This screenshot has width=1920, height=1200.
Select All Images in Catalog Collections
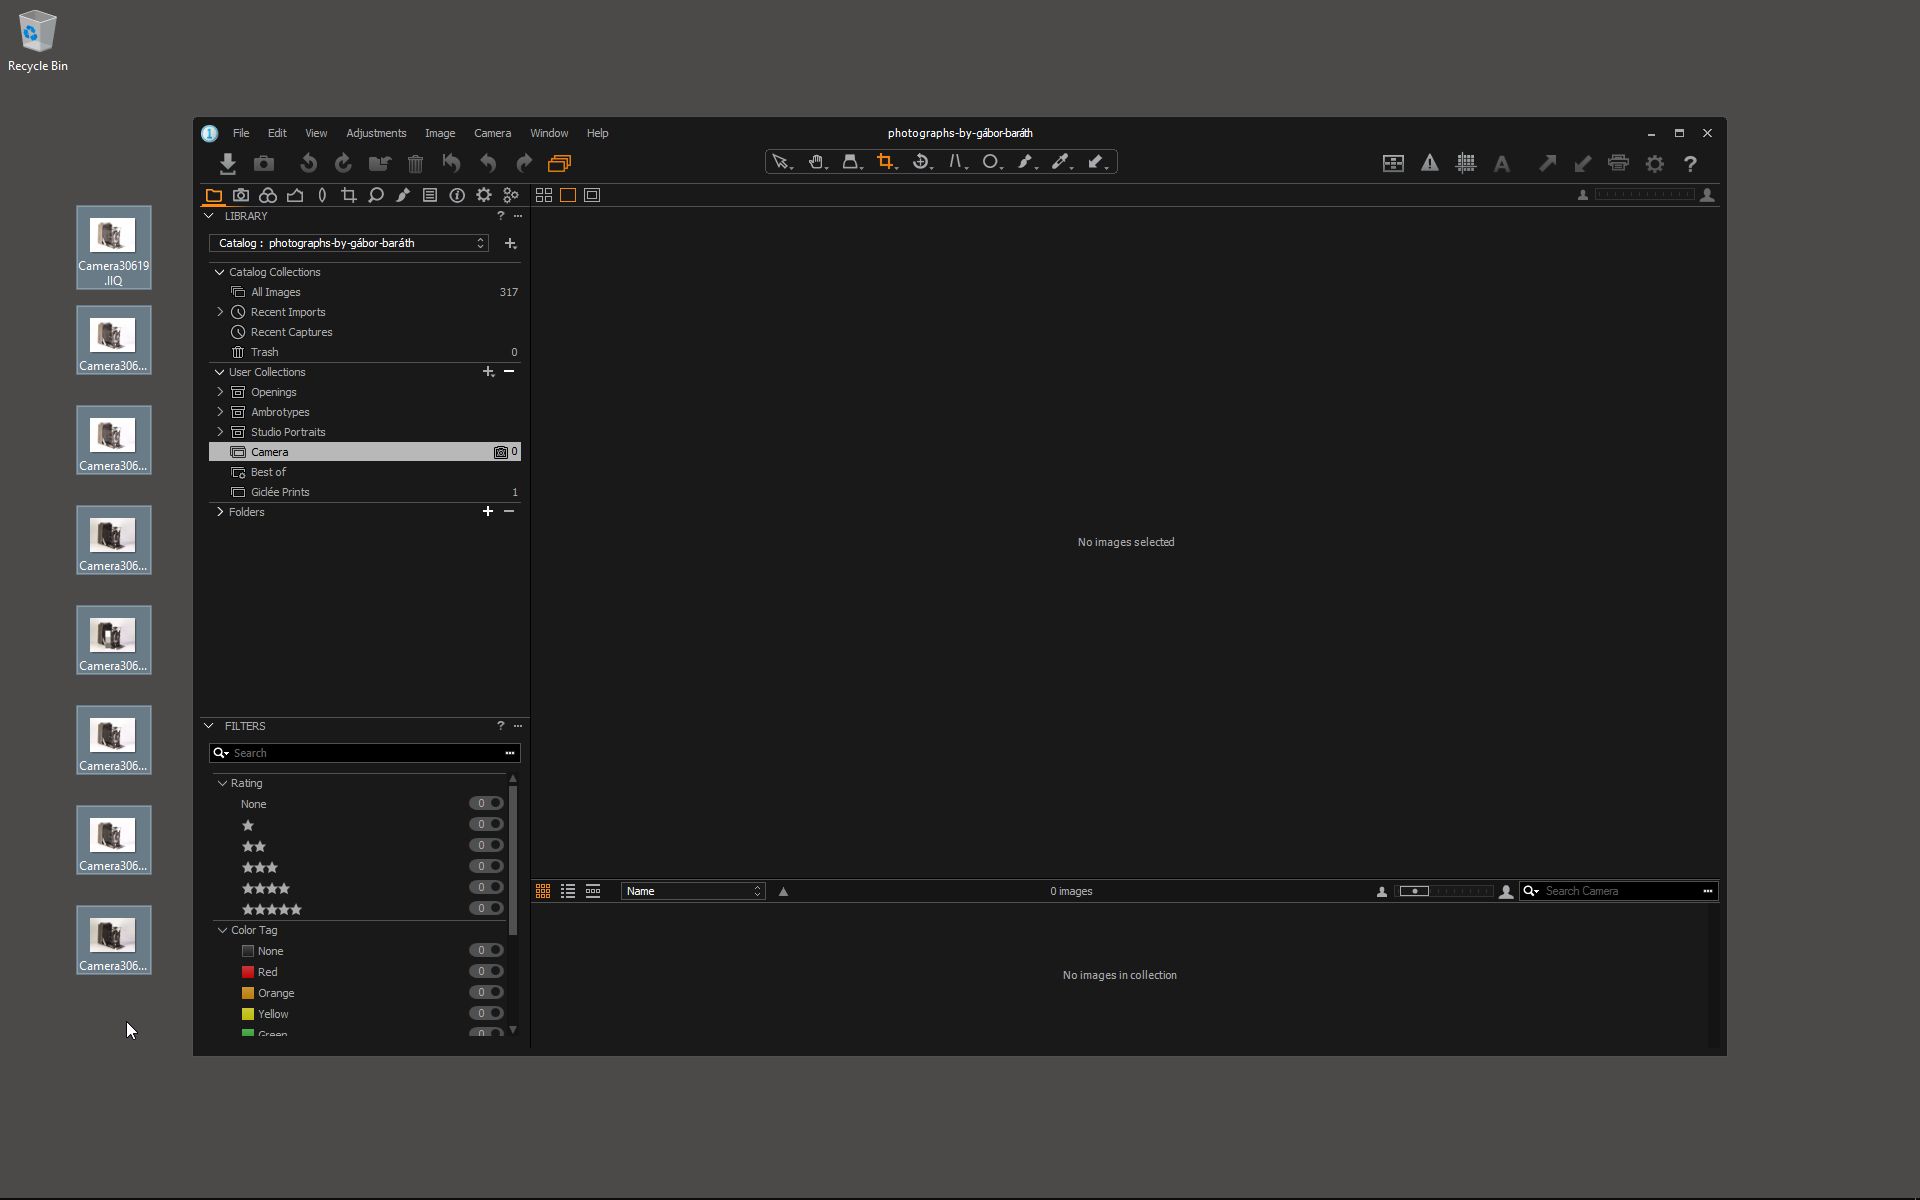click(x=365, y=292)
